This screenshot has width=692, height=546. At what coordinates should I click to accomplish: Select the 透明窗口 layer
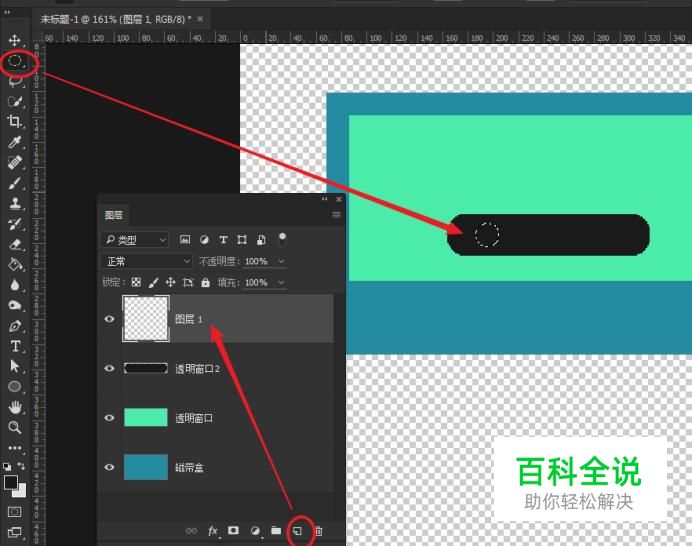[x=218, y=418]
